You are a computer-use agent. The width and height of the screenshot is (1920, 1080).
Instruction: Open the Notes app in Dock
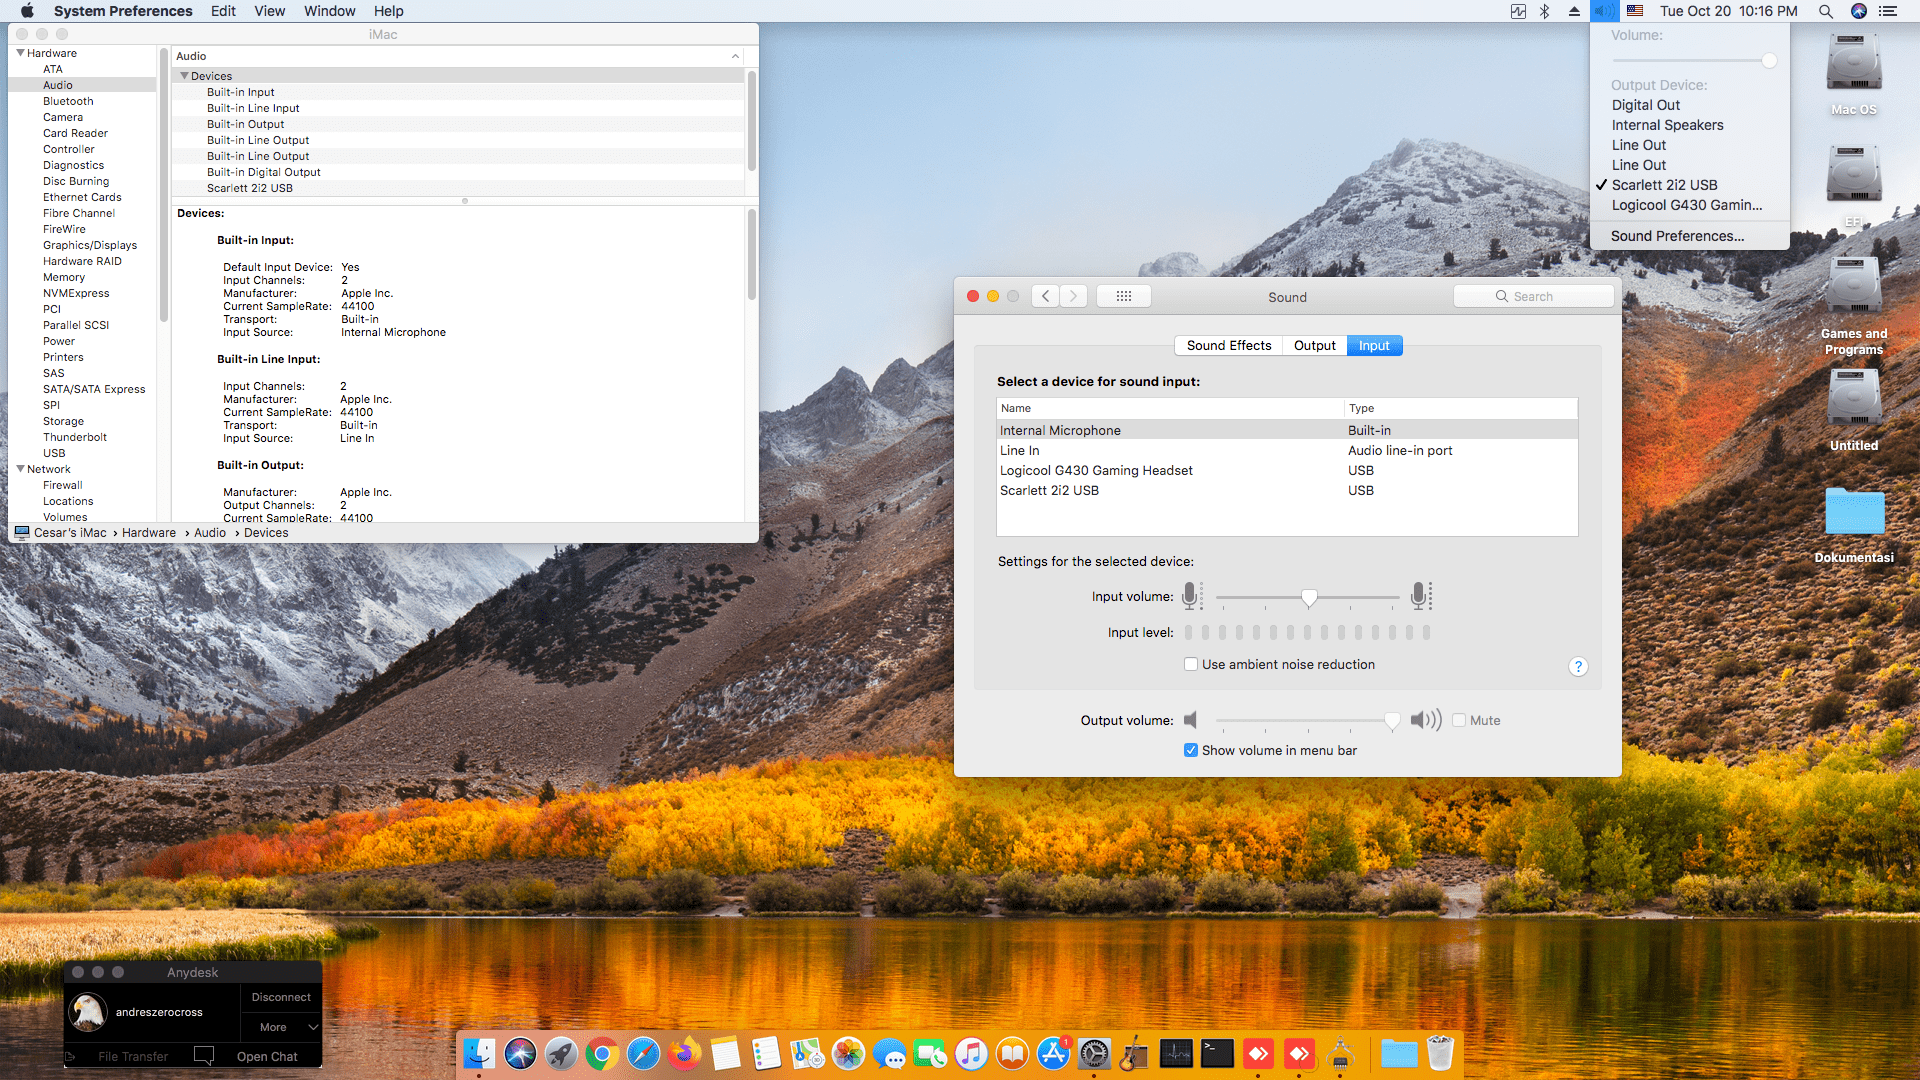(x=725, y=1053)
